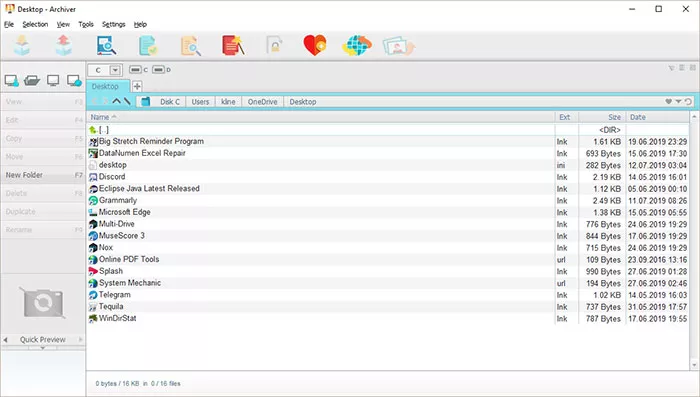Select Discord shortcut
700x397 pixels.
[388, 177]
